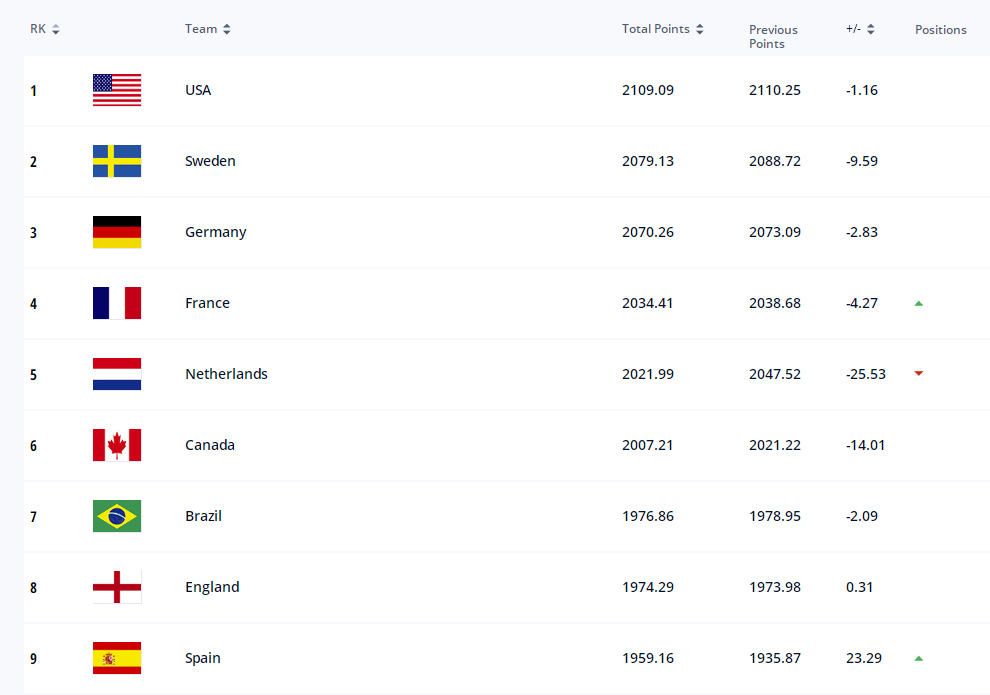This screenshot has width=990, height=695.
Task: Open the Netherlands team link
Action: (x=226, y=374)
